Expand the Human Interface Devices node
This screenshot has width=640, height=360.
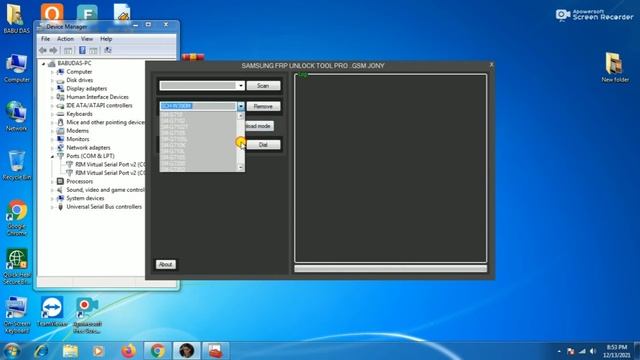[x=52, y=97]
